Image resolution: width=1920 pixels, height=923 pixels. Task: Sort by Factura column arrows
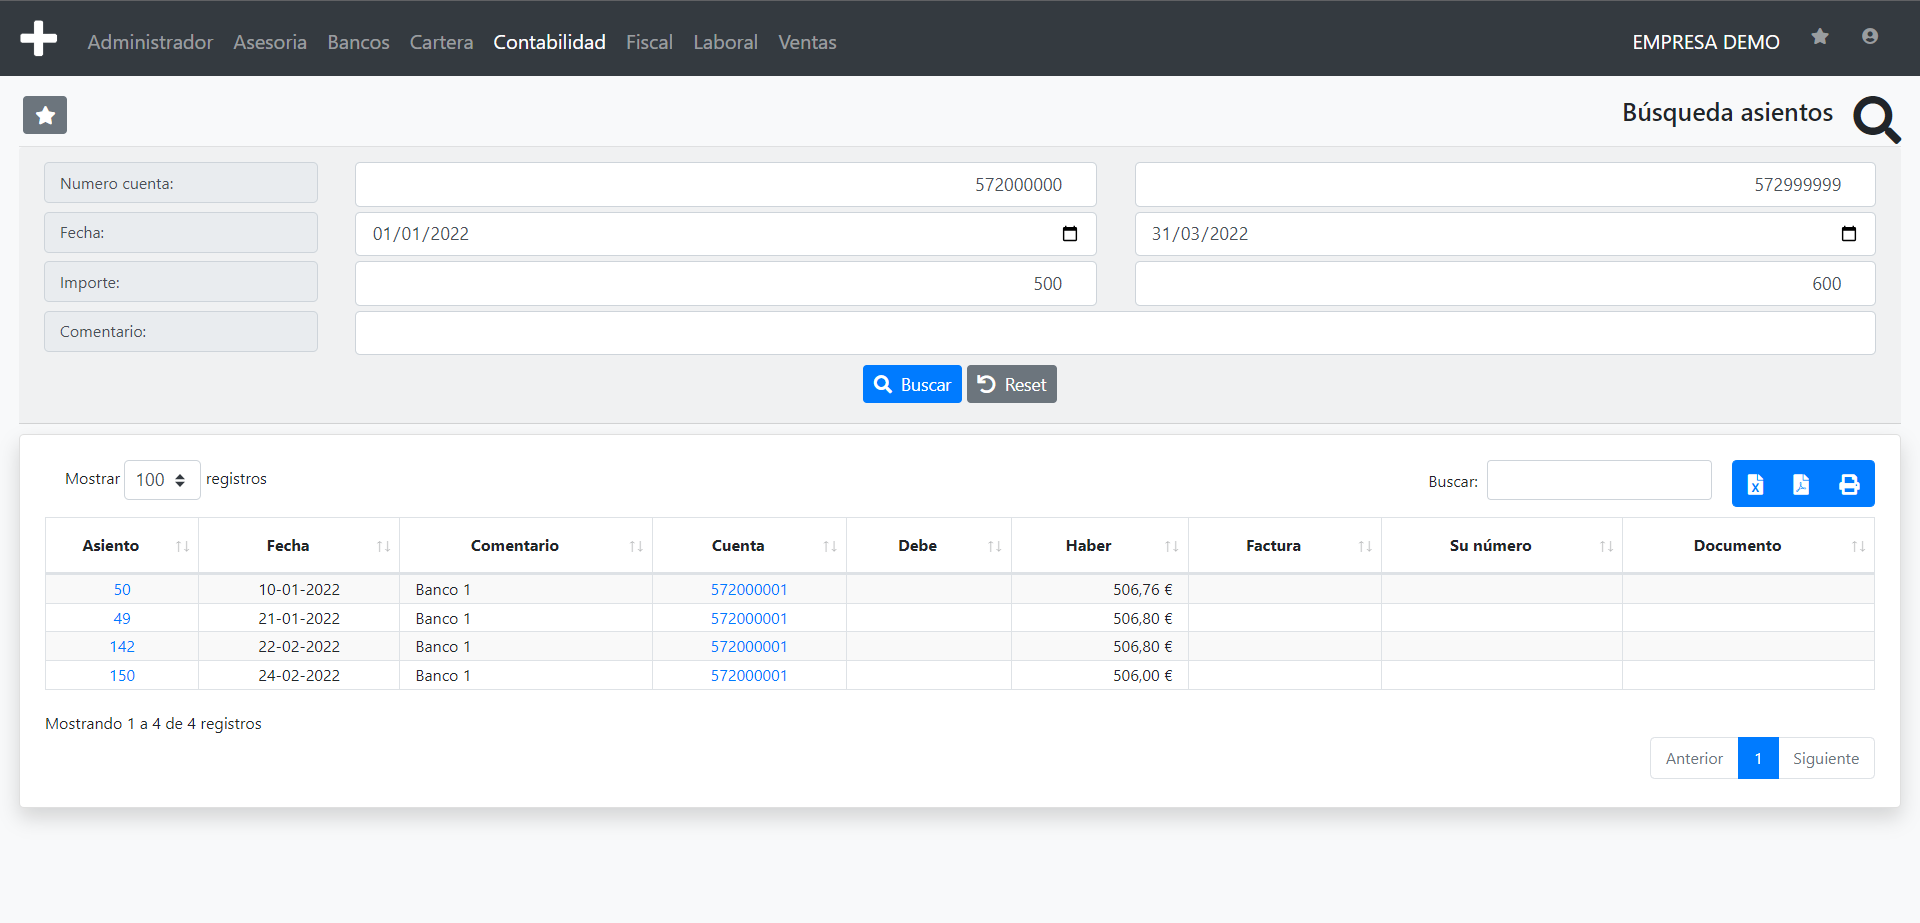[x=1365, y=546]
